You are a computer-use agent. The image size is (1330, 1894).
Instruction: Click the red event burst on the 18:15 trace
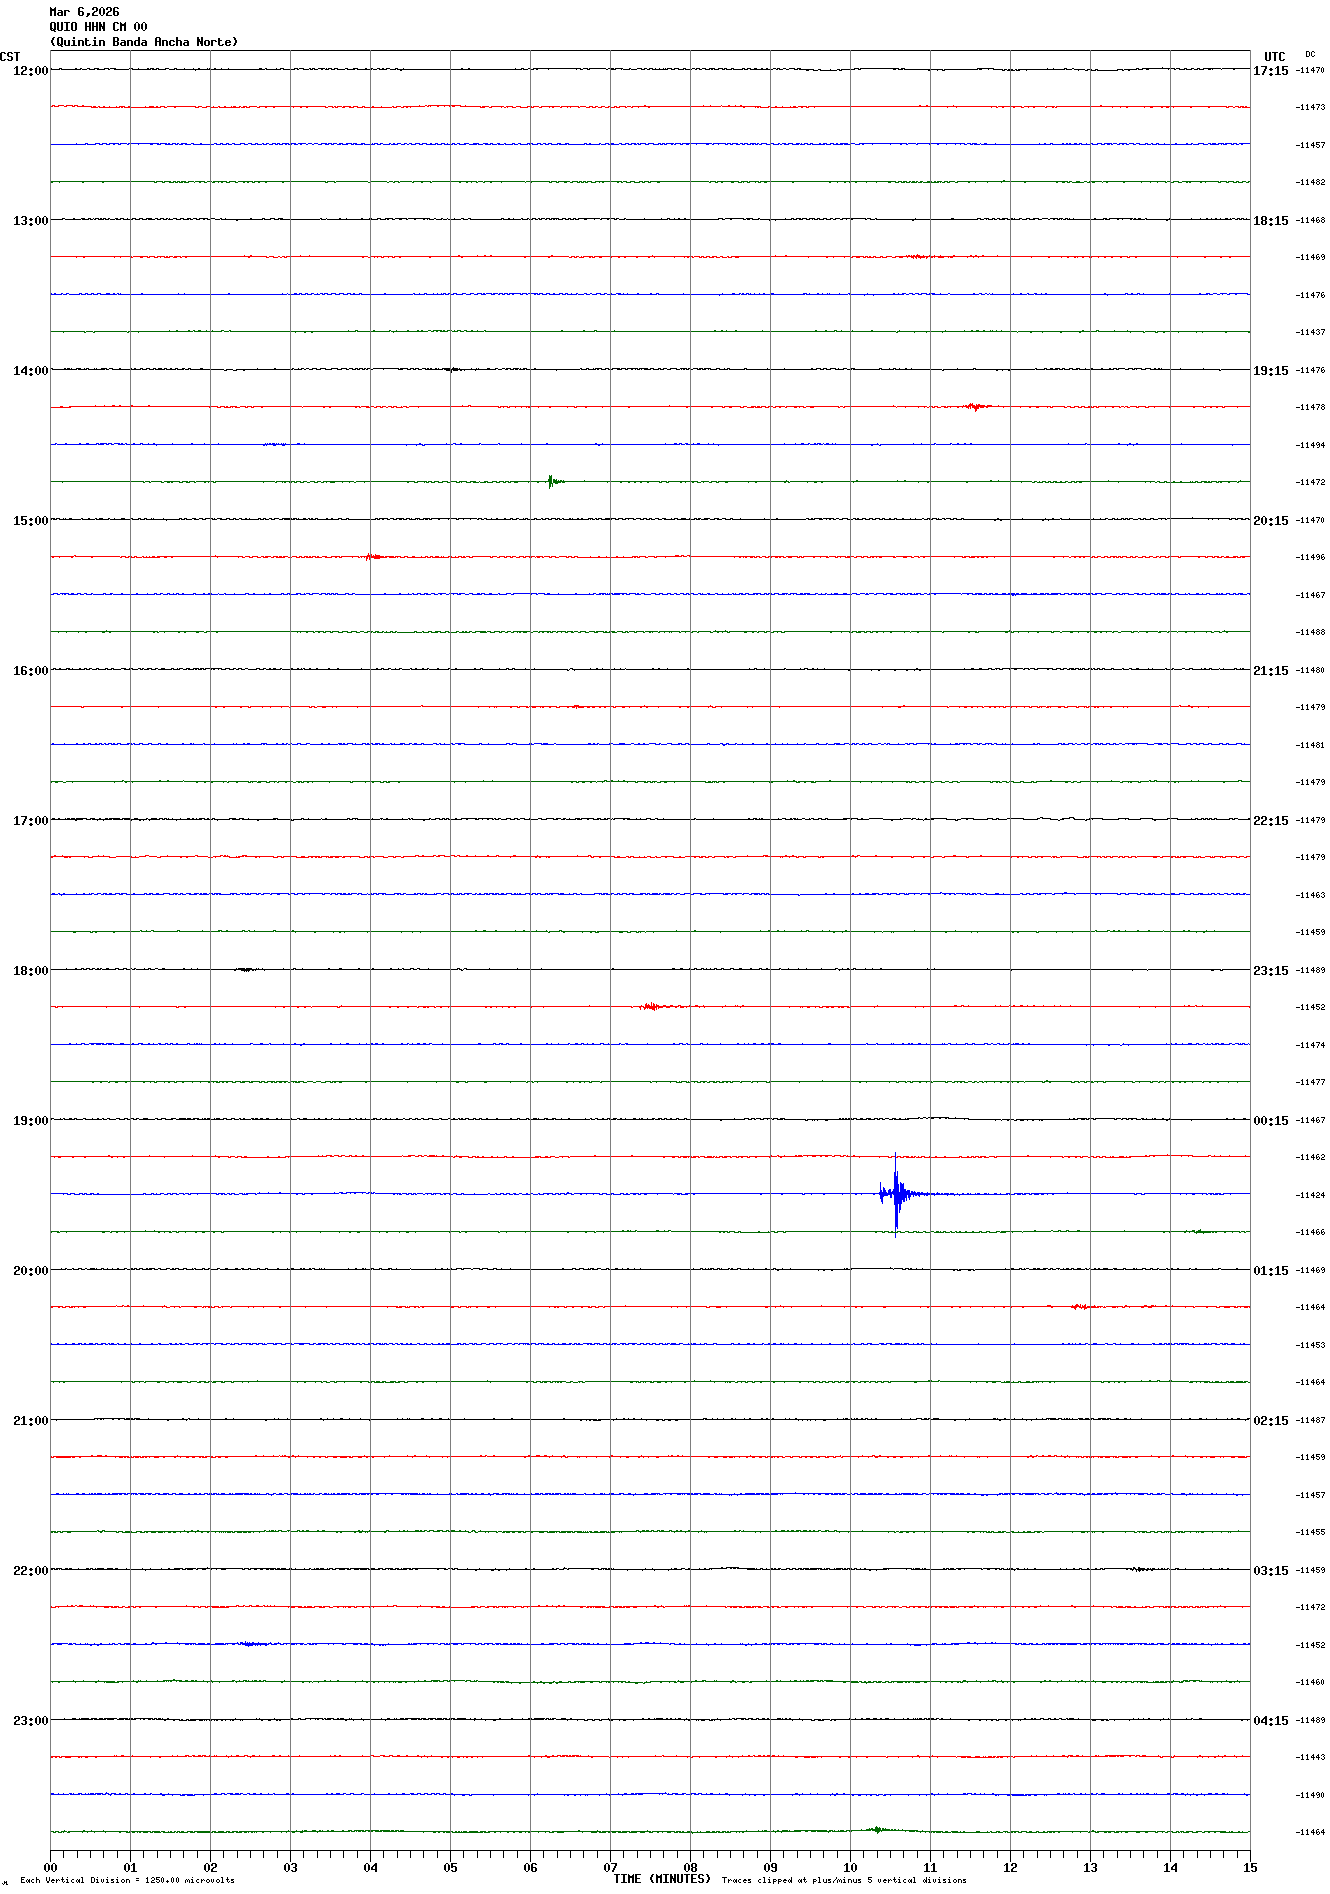click(651, 1006)
